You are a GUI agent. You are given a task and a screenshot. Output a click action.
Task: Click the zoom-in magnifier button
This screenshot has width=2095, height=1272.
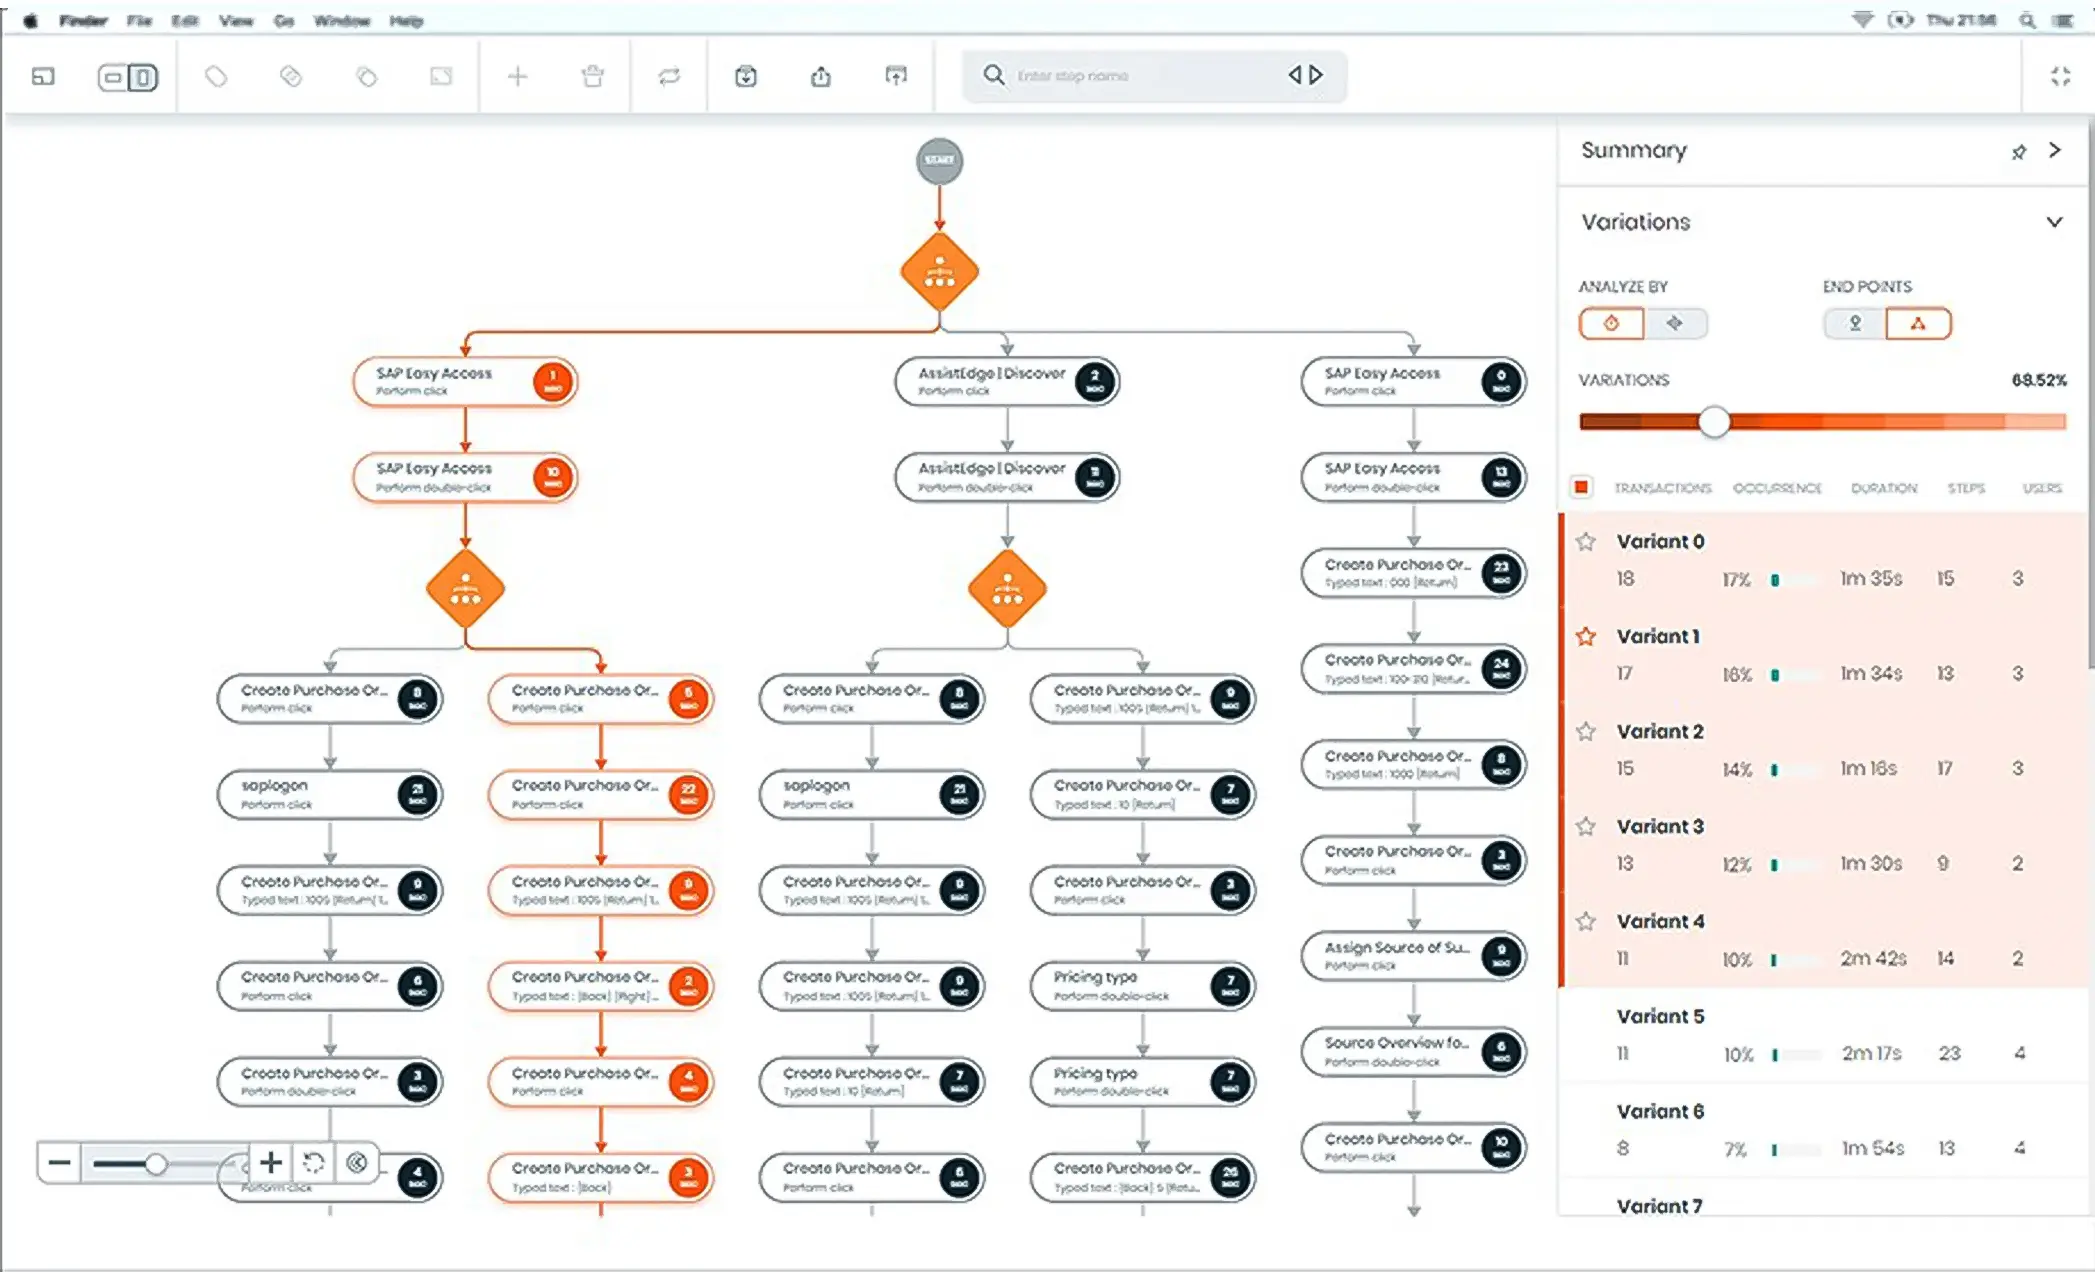pyautogui.click(x=269, y=1164)
